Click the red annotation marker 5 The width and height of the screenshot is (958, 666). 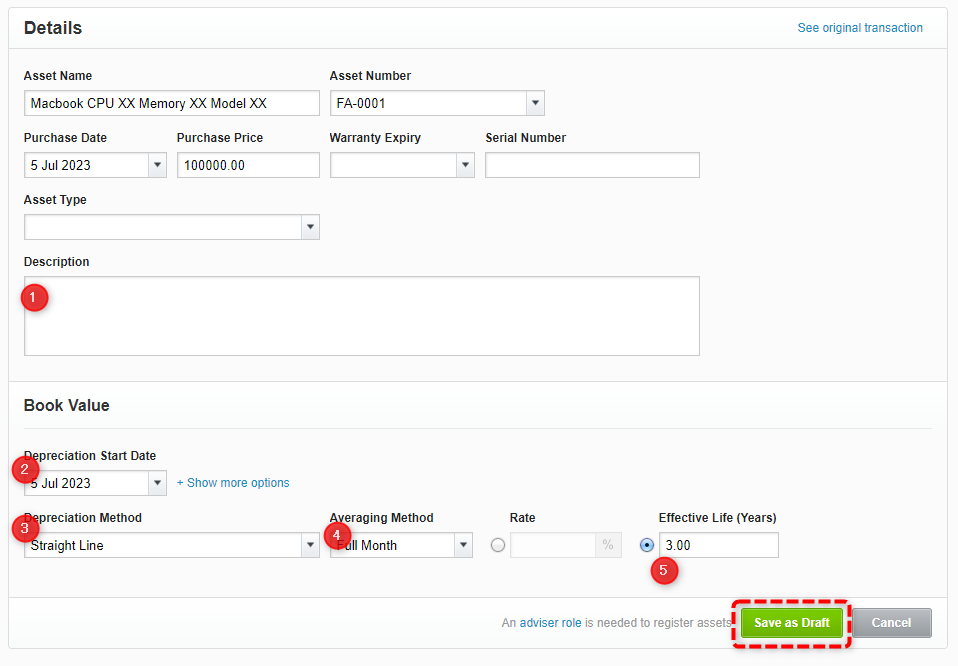tap(664, 571)
